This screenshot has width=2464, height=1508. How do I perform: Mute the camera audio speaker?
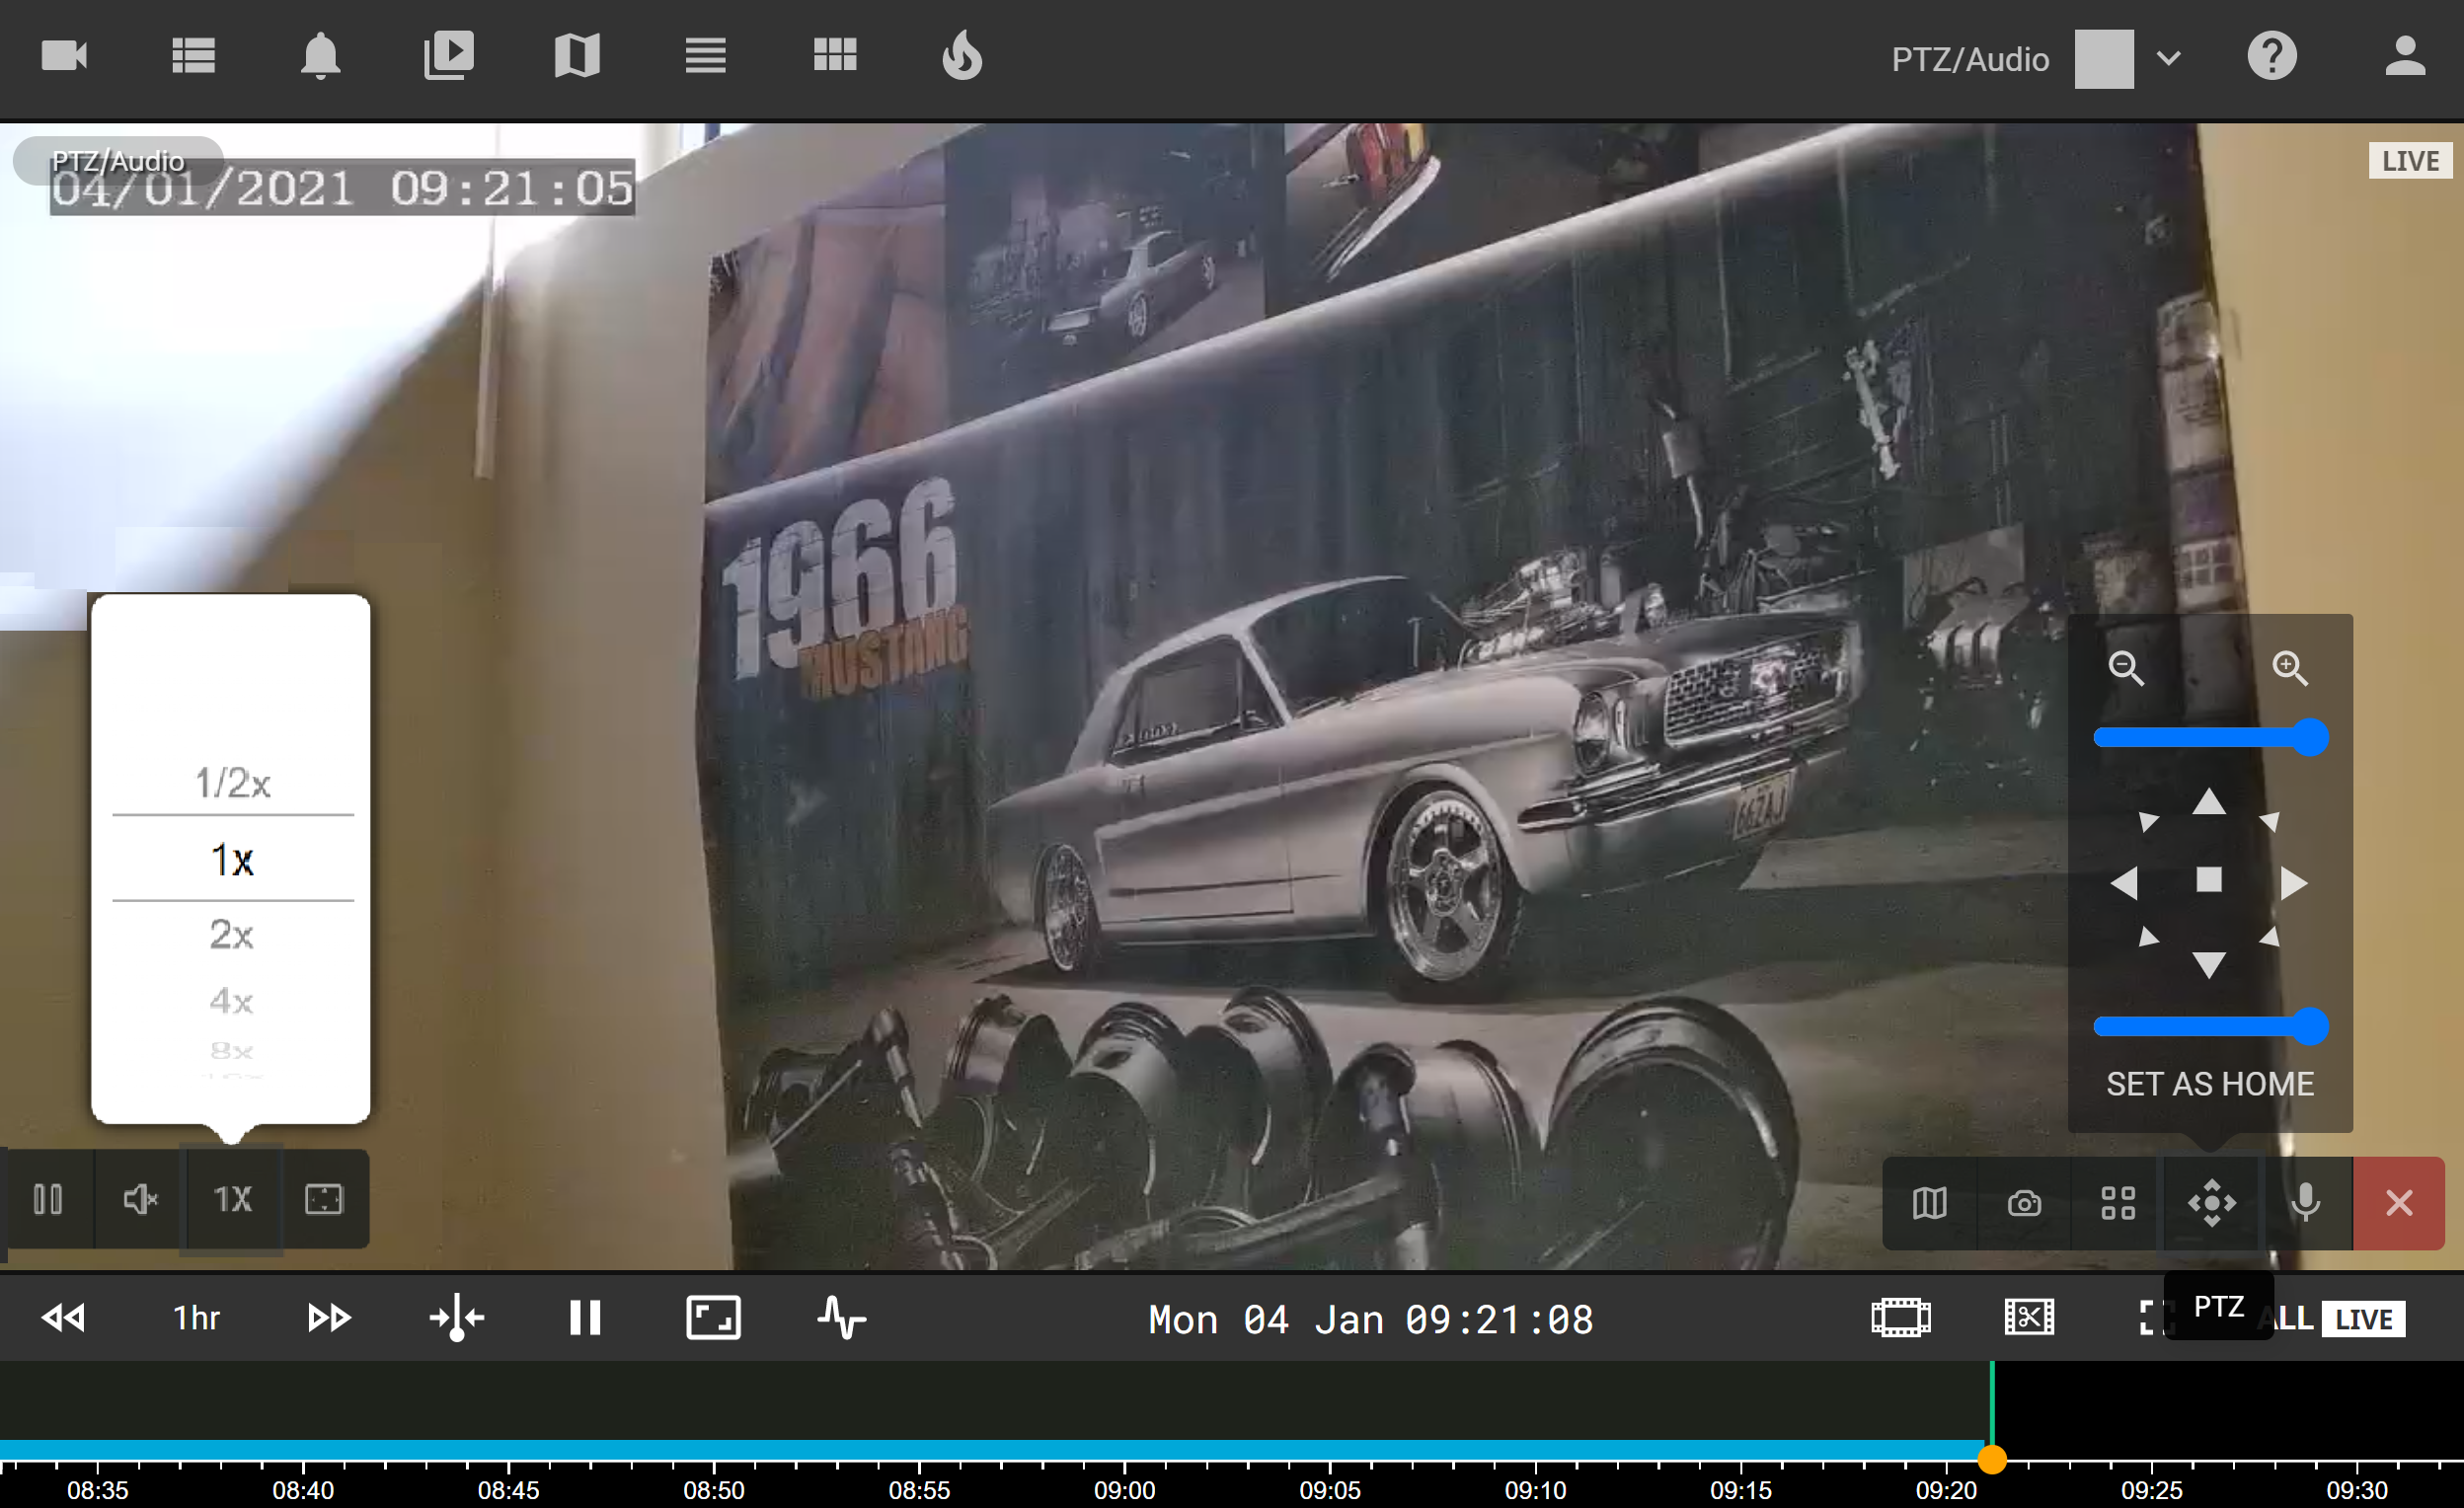[x=140, y=1199]
